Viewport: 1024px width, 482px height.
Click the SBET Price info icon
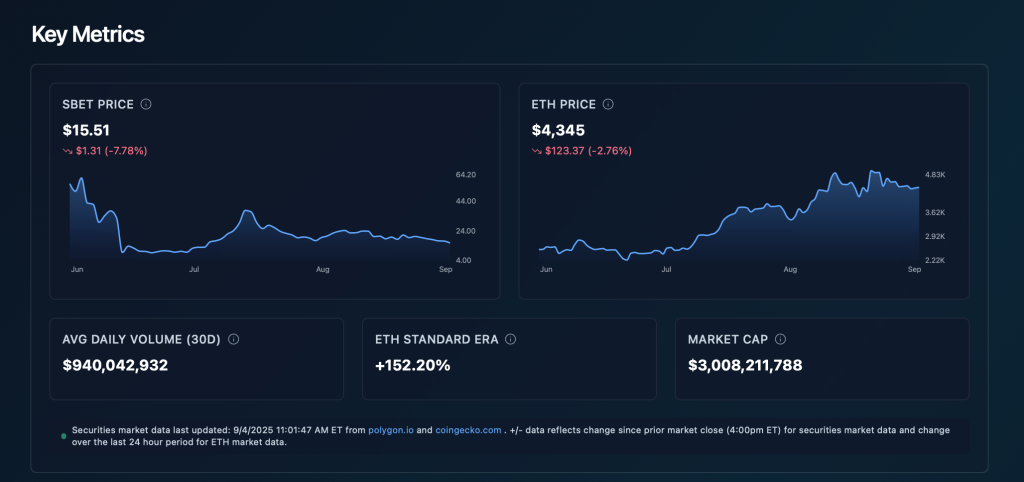point(146,104)
